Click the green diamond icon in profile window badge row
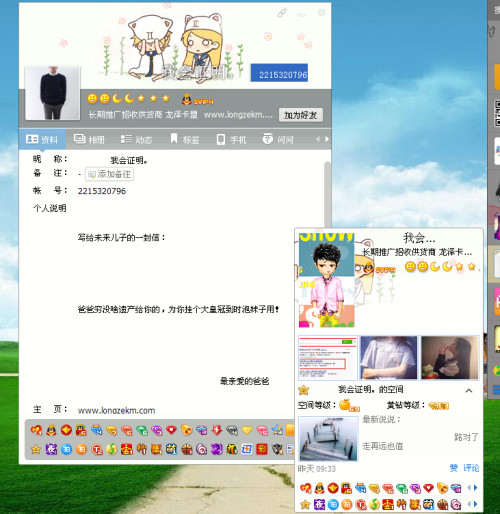 click(142, 431)
